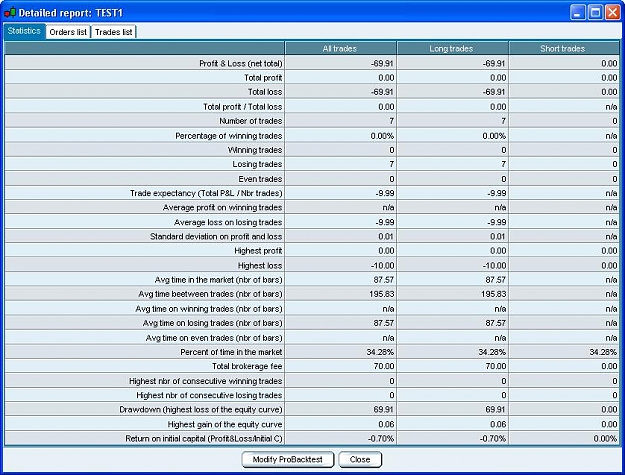
Task: Click Long trades Drawdown value 69.91
Action: tap(495, 410)
